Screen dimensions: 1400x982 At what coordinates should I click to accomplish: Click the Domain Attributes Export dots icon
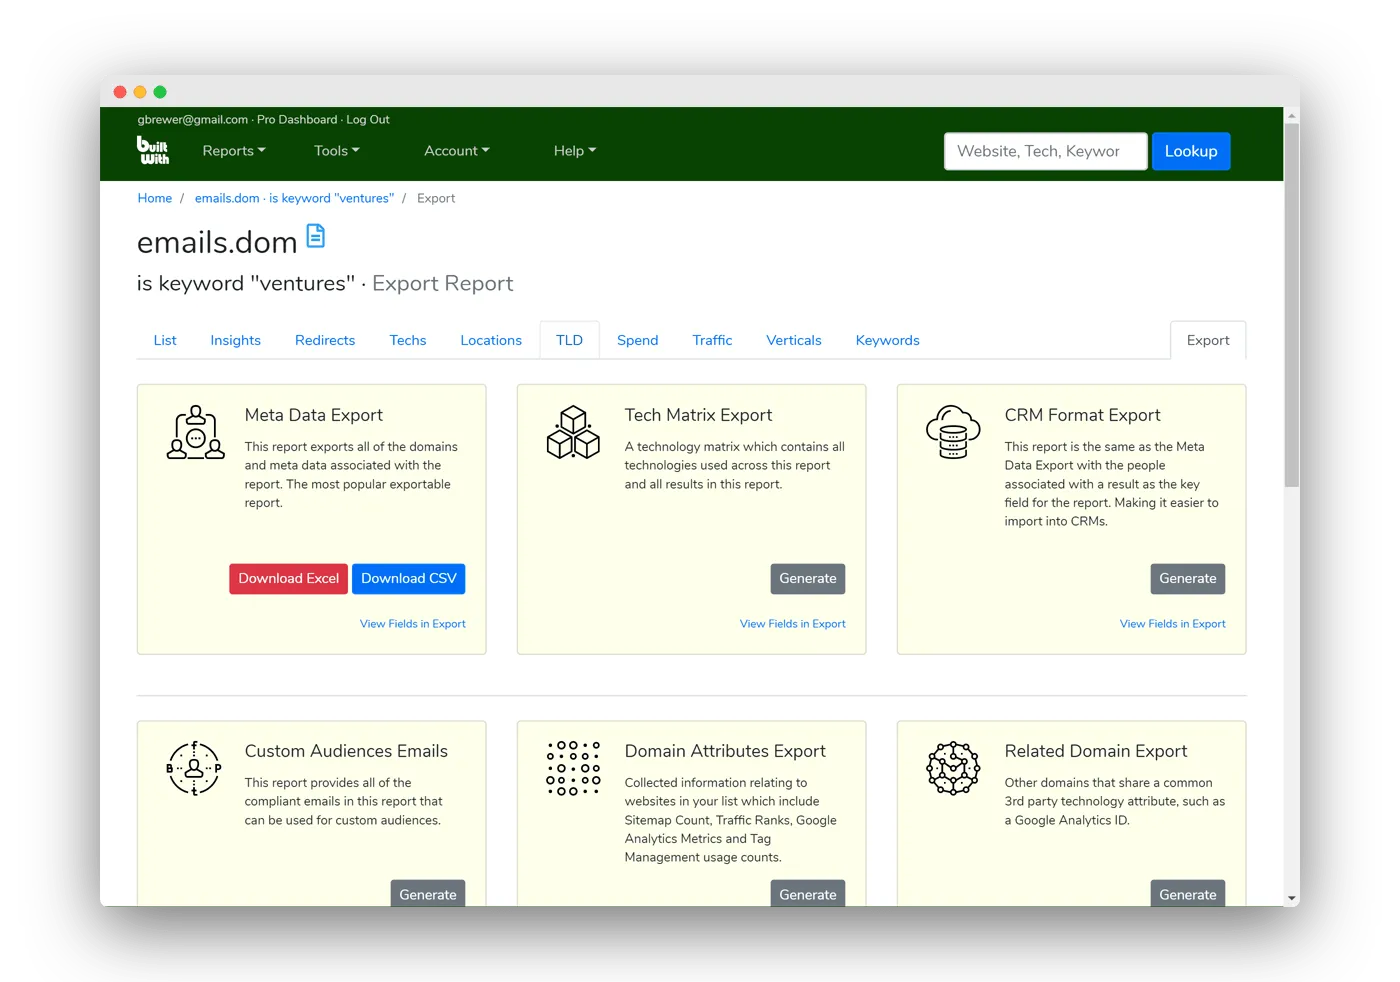point(573,769)
